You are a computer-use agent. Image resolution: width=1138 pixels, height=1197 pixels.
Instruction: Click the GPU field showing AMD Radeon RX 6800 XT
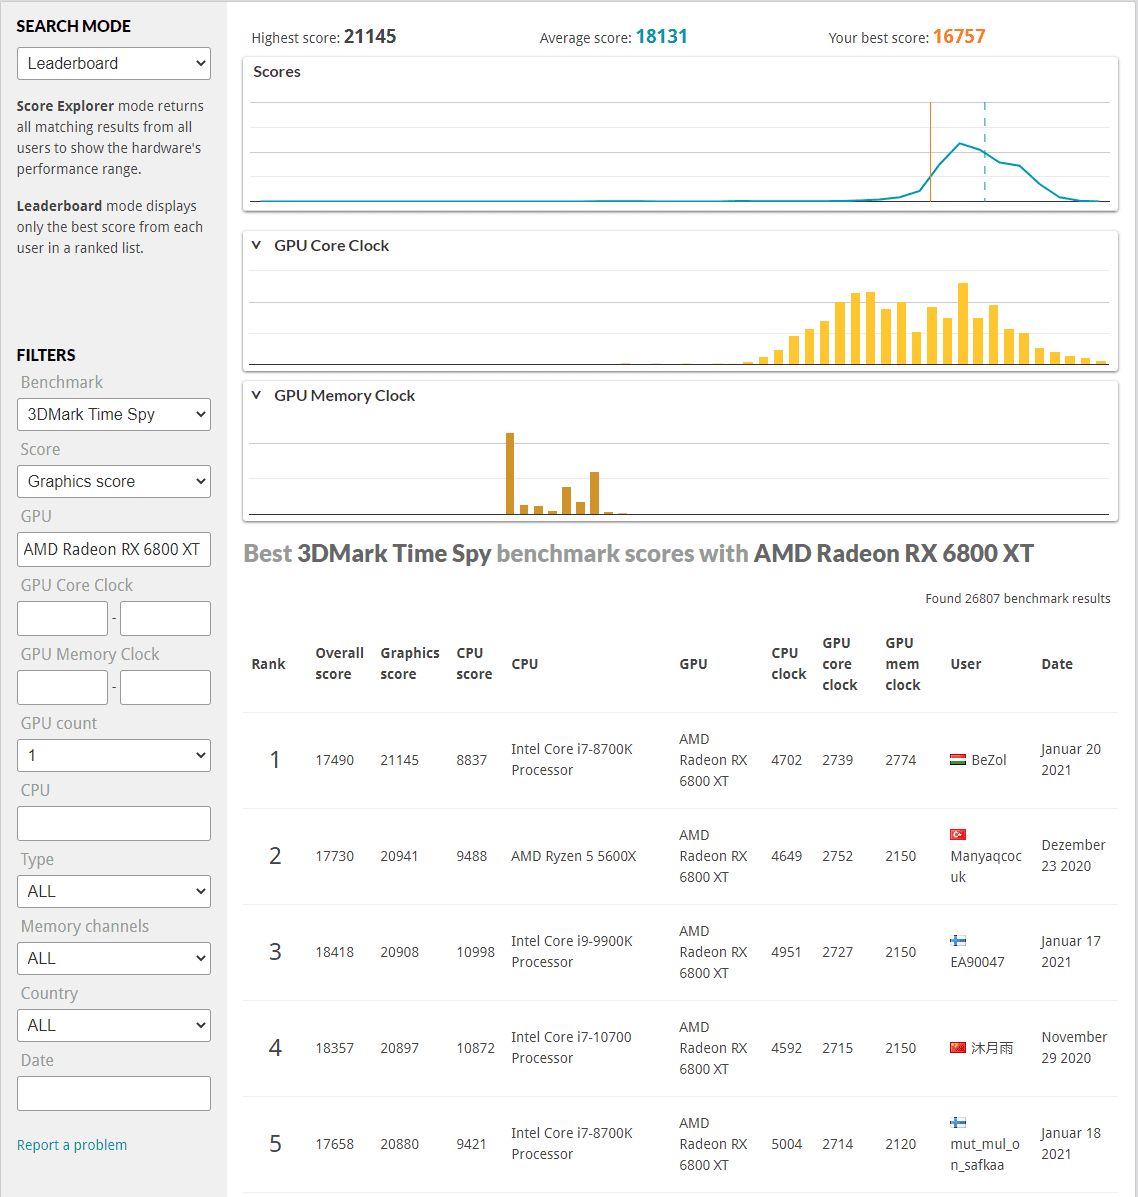(x=114, y=550)
